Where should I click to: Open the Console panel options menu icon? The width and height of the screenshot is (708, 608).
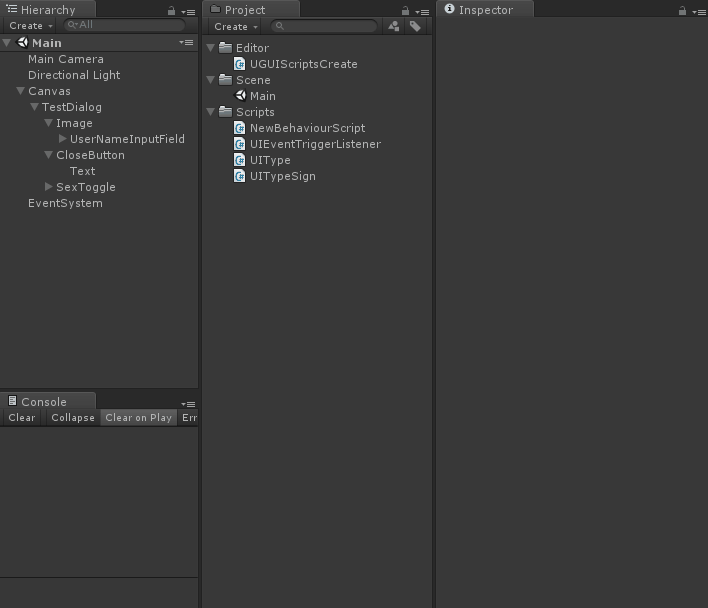pos(188,404)
